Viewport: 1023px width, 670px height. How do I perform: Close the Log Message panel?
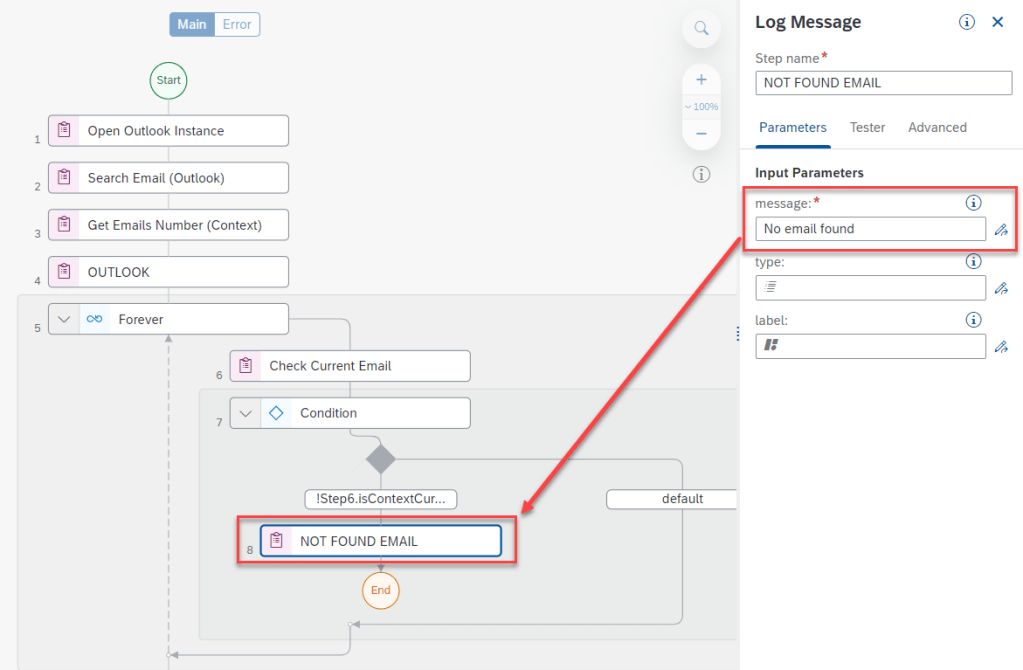coord(997,22)
